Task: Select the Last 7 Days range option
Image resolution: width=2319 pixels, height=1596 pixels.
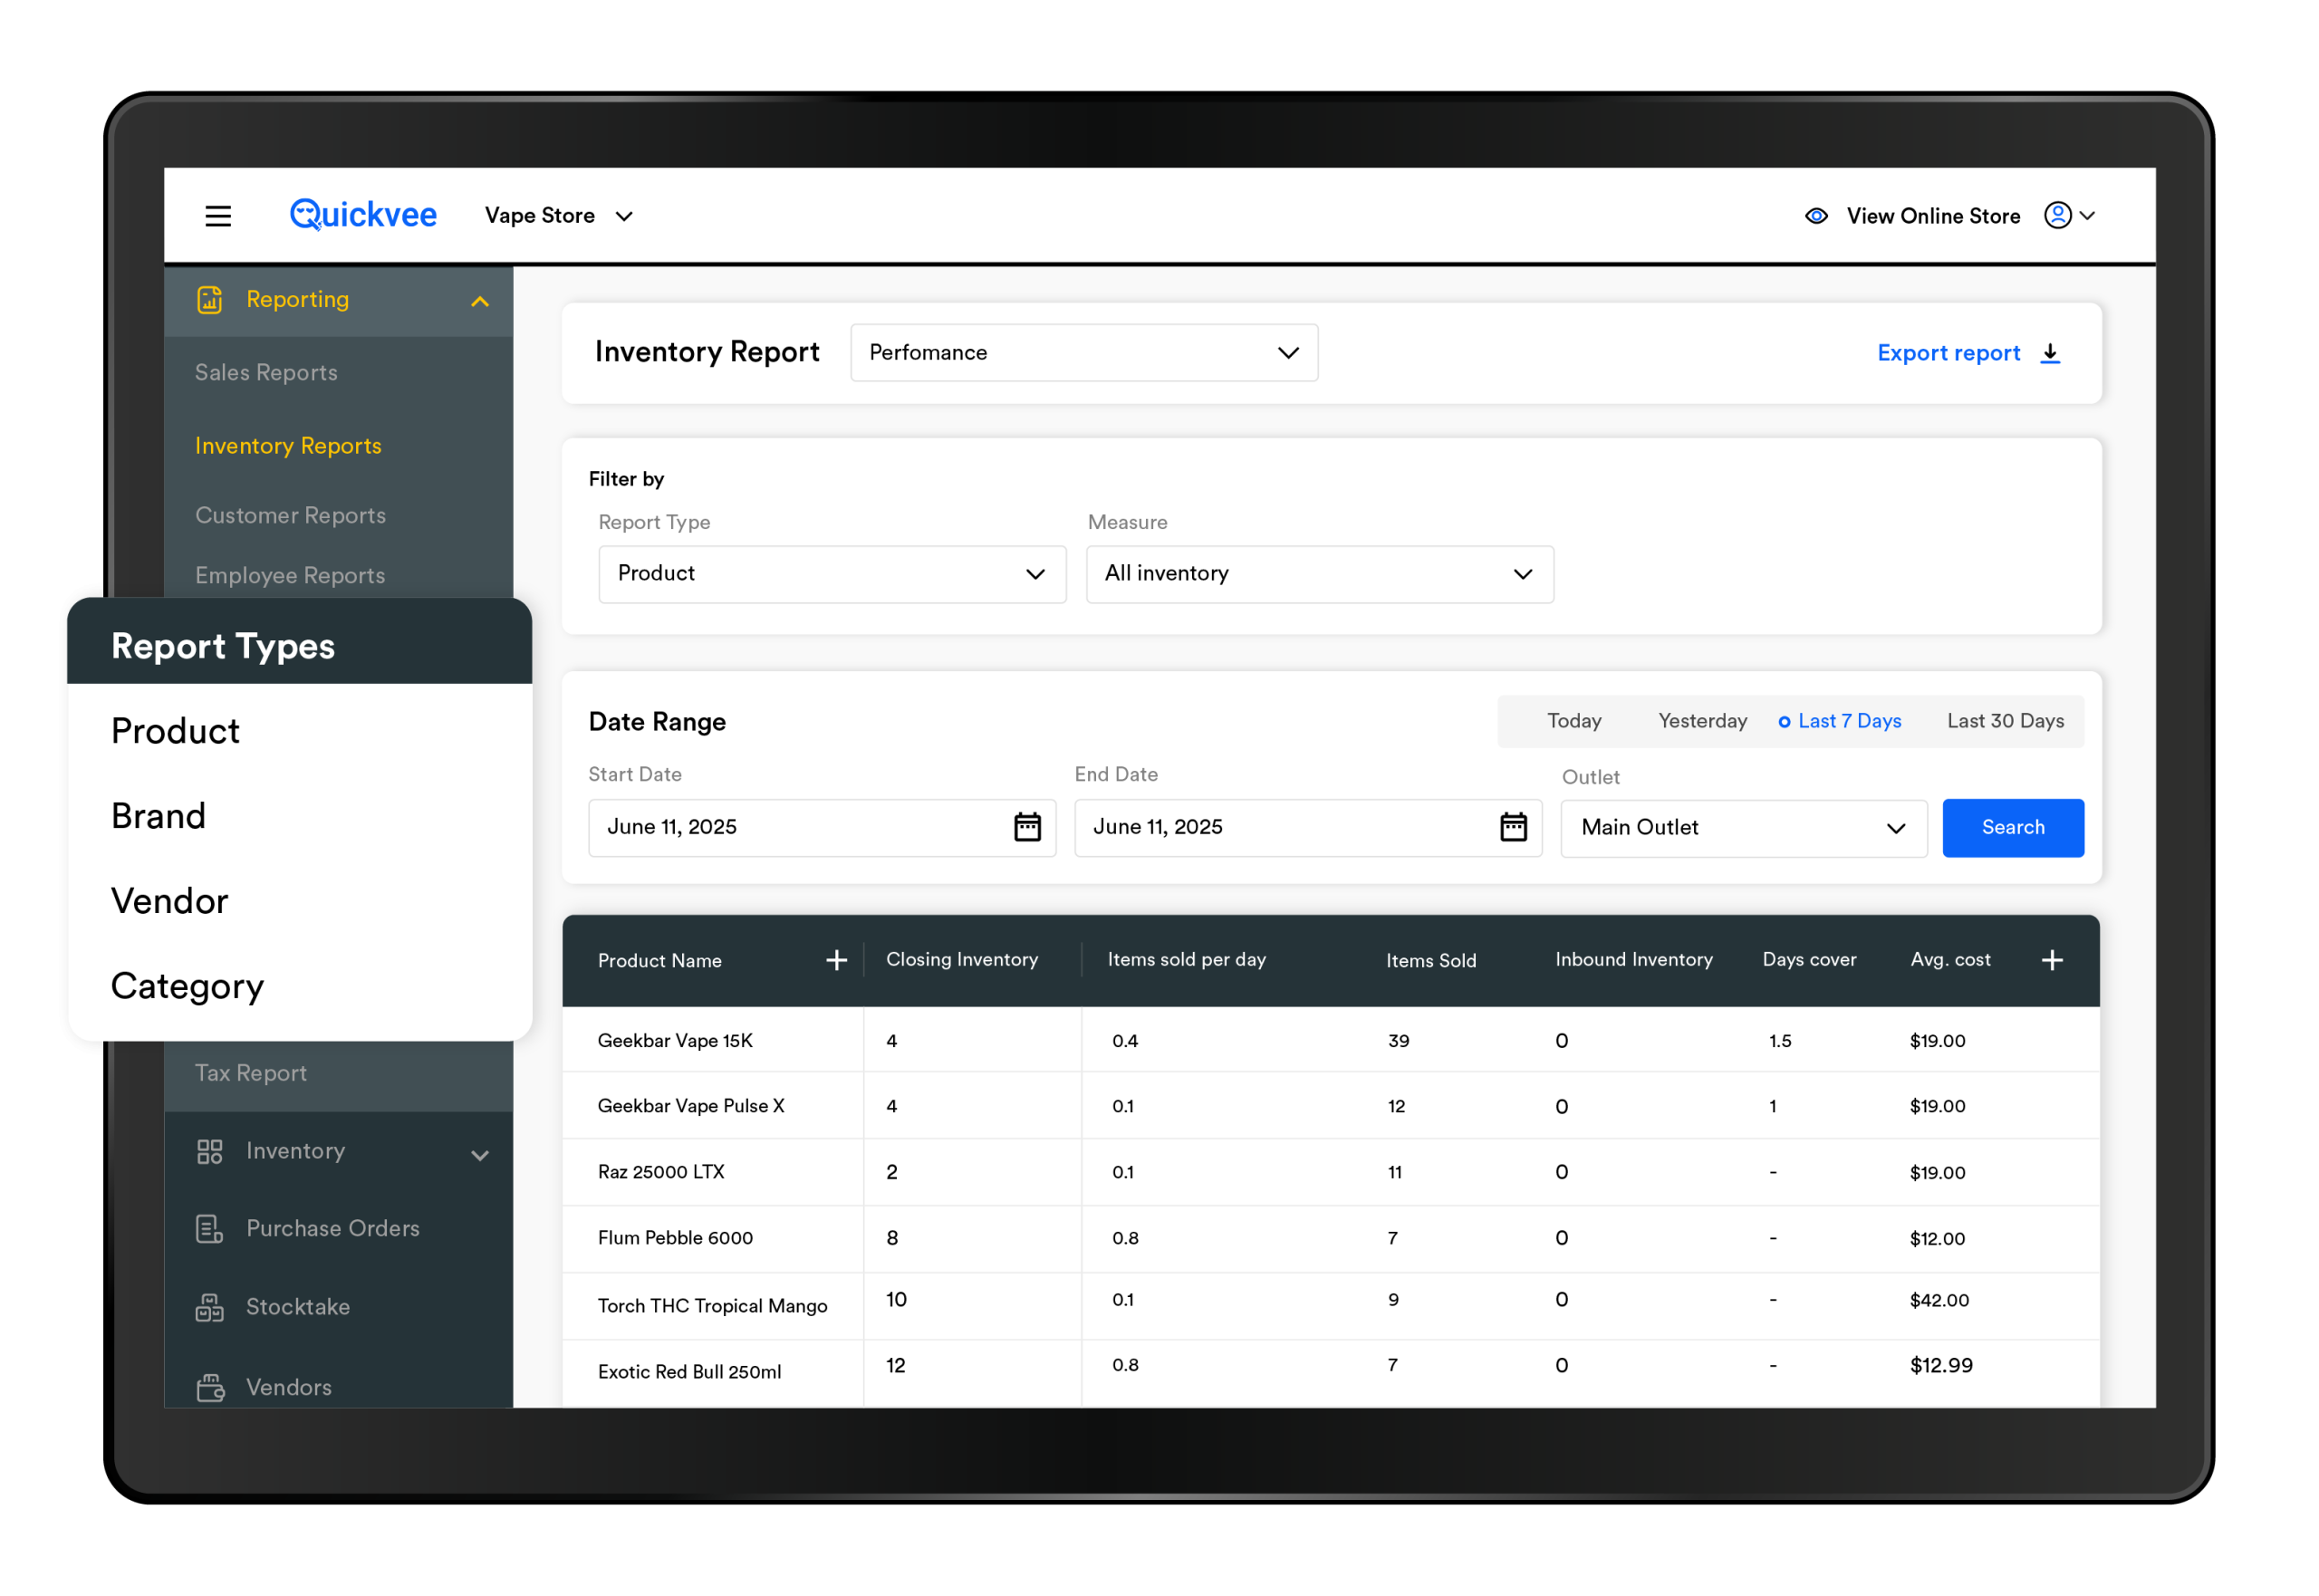Action: pyautogui.click(x=1840, y=721)
